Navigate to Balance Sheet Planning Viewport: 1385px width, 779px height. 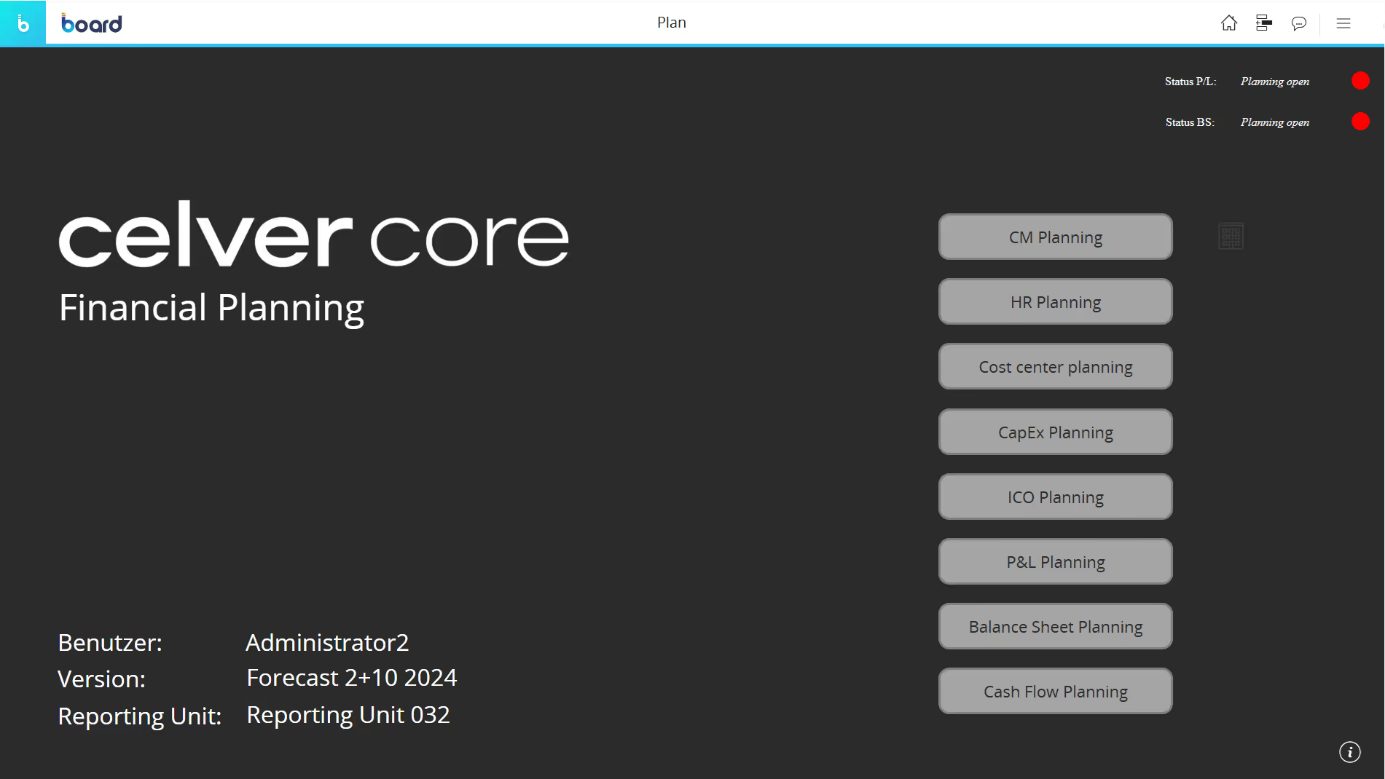[x=1055, y=627]
